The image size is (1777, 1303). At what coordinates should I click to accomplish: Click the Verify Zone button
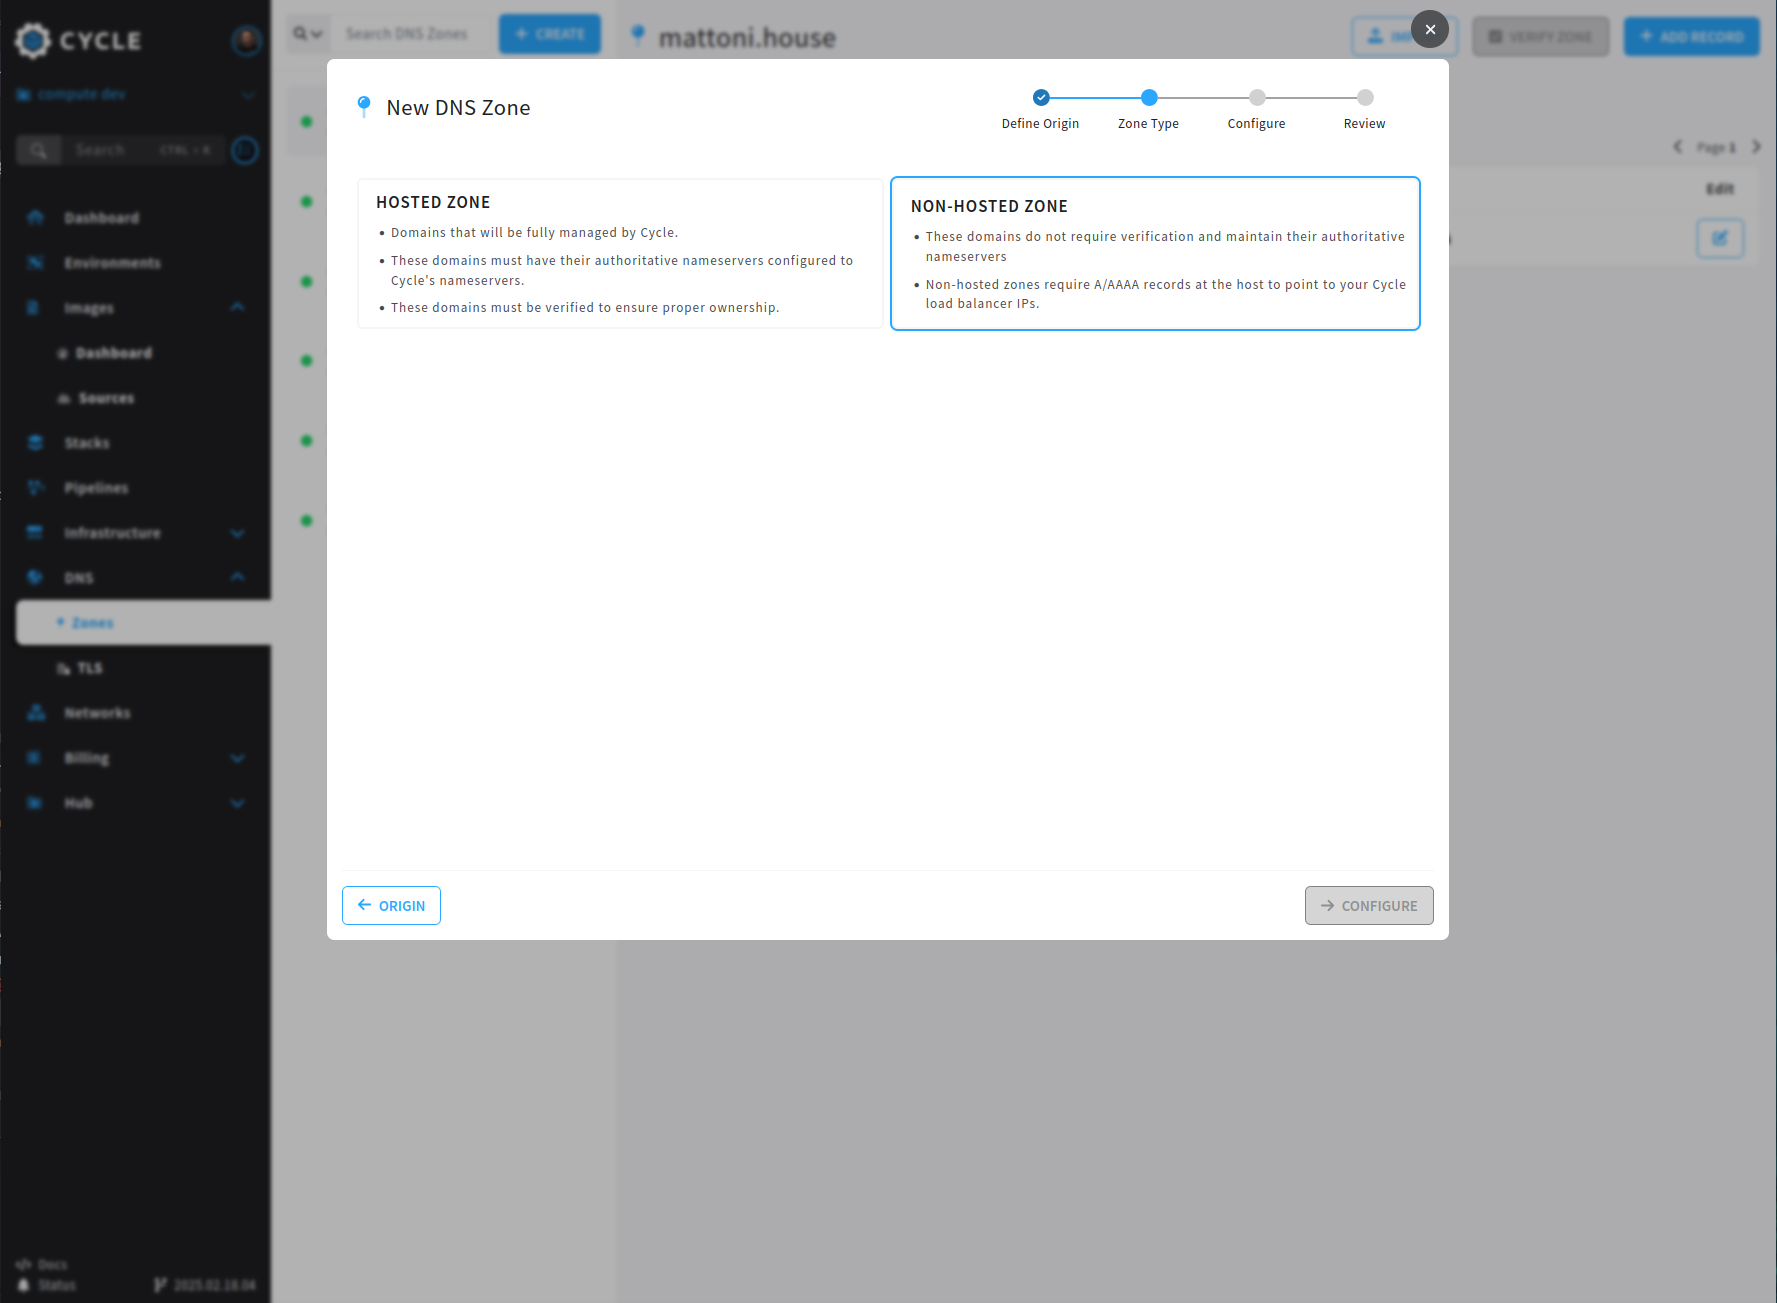point(1541,37)
